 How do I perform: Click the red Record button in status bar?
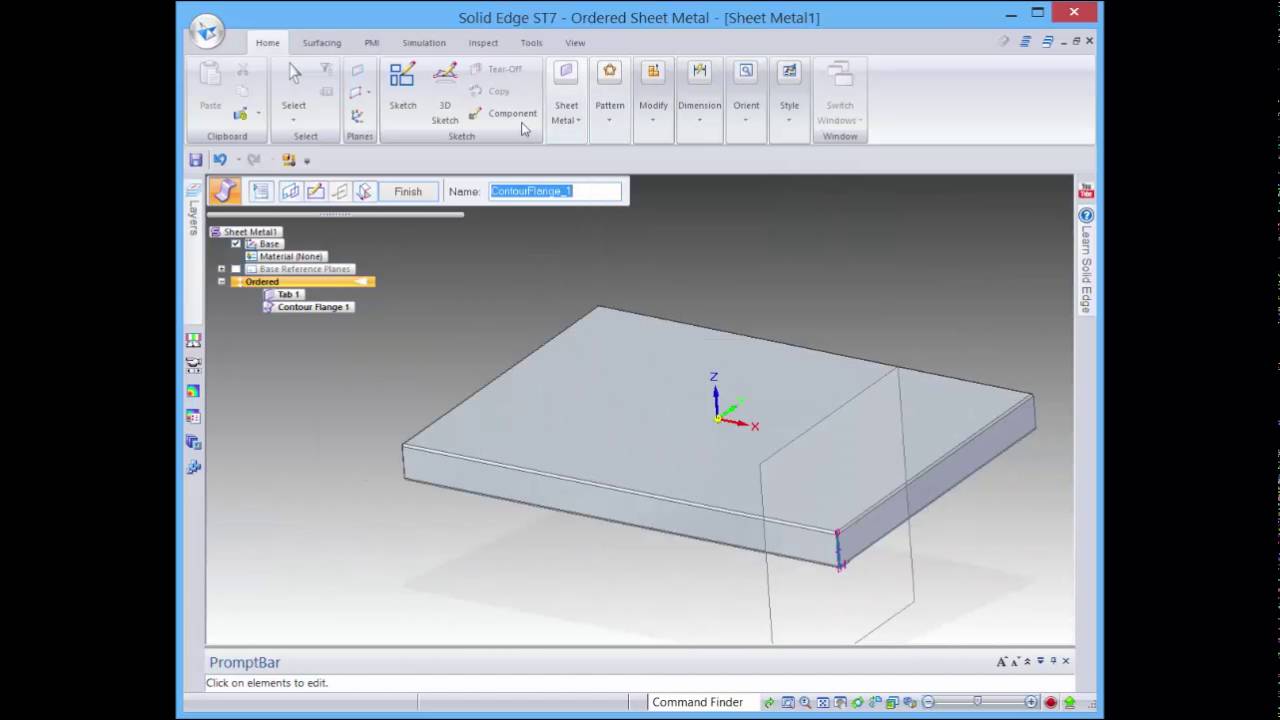(1051, 702)
